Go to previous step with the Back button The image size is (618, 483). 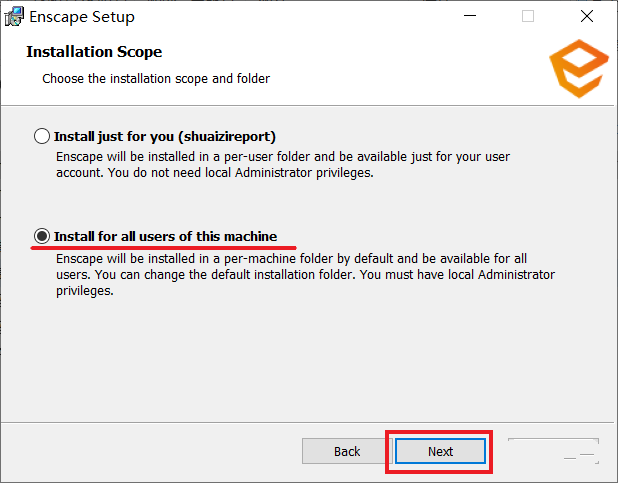click(347, 451)
